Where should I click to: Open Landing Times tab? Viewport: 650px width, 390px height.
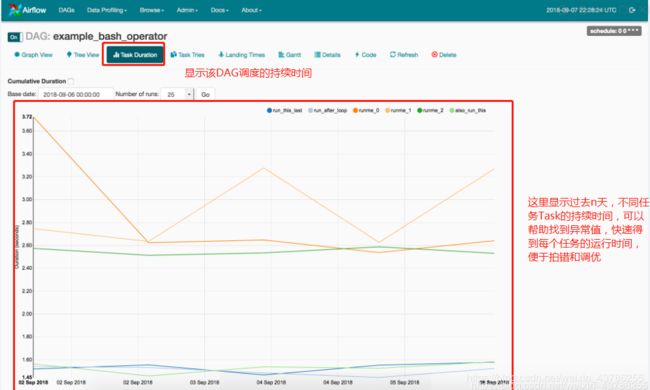(242, 55)
